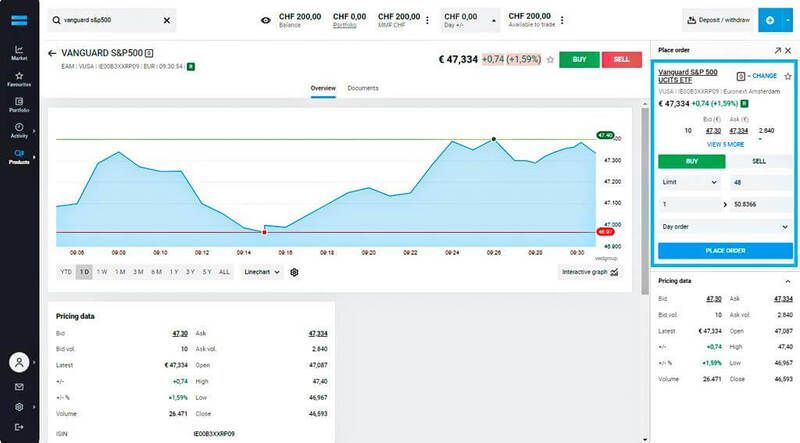Open chart settings gear icon
800x443 pixels.
click(294, 273)
